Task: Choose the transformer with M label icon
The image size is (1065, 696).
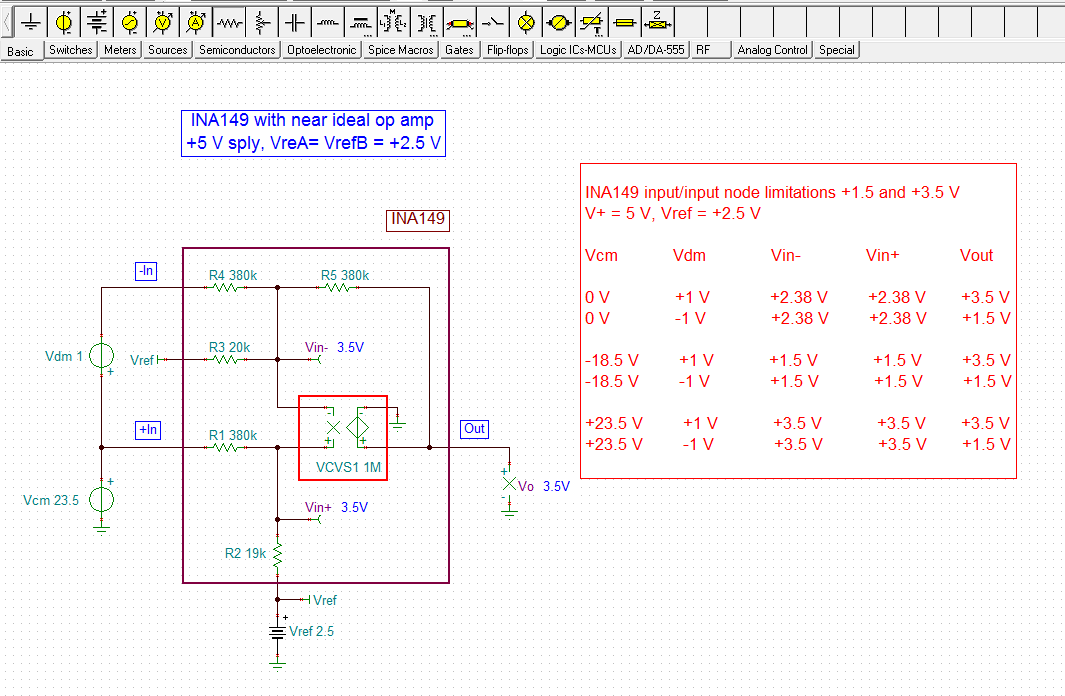Action: click(394, 22)
